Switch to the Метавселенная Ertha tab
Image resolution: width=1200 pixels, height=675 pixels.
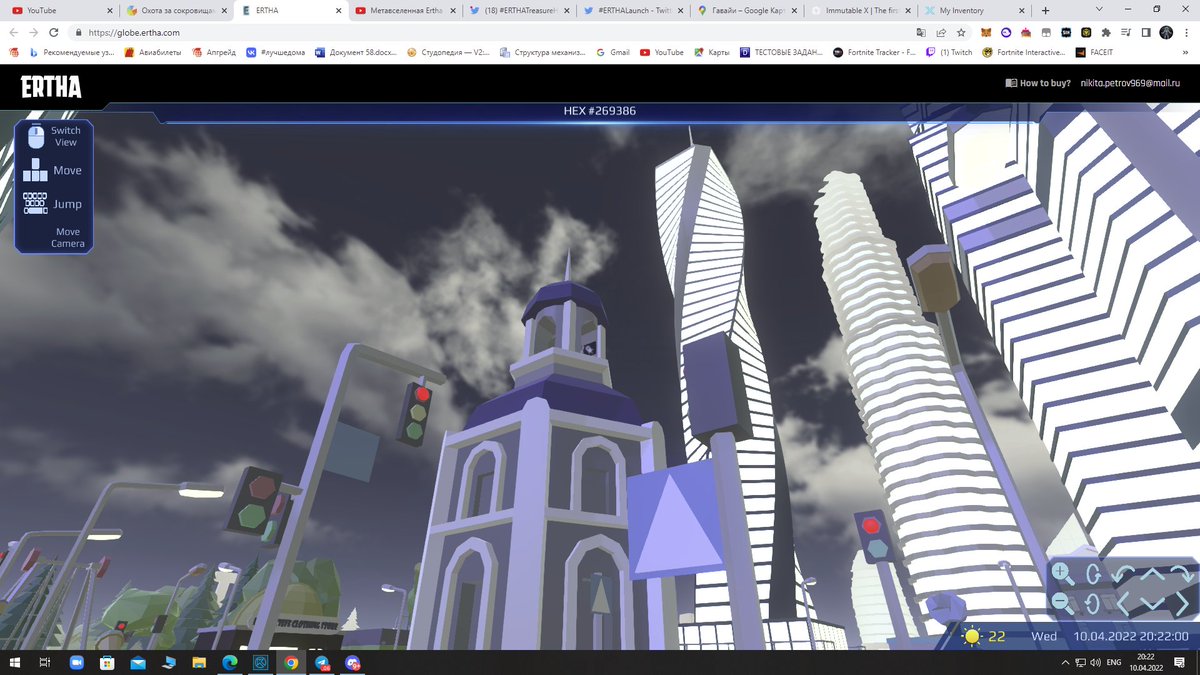pyautogui.click(x=403, y=10)
